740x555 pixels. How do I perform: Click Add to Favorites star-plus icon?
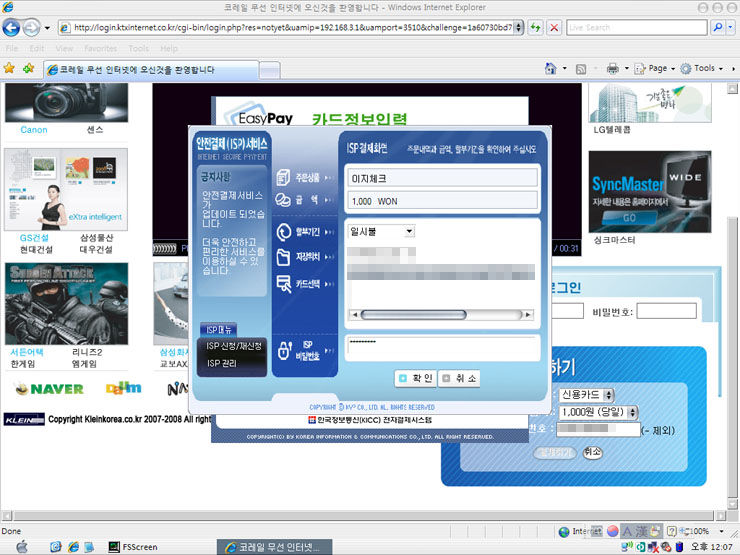28,68
